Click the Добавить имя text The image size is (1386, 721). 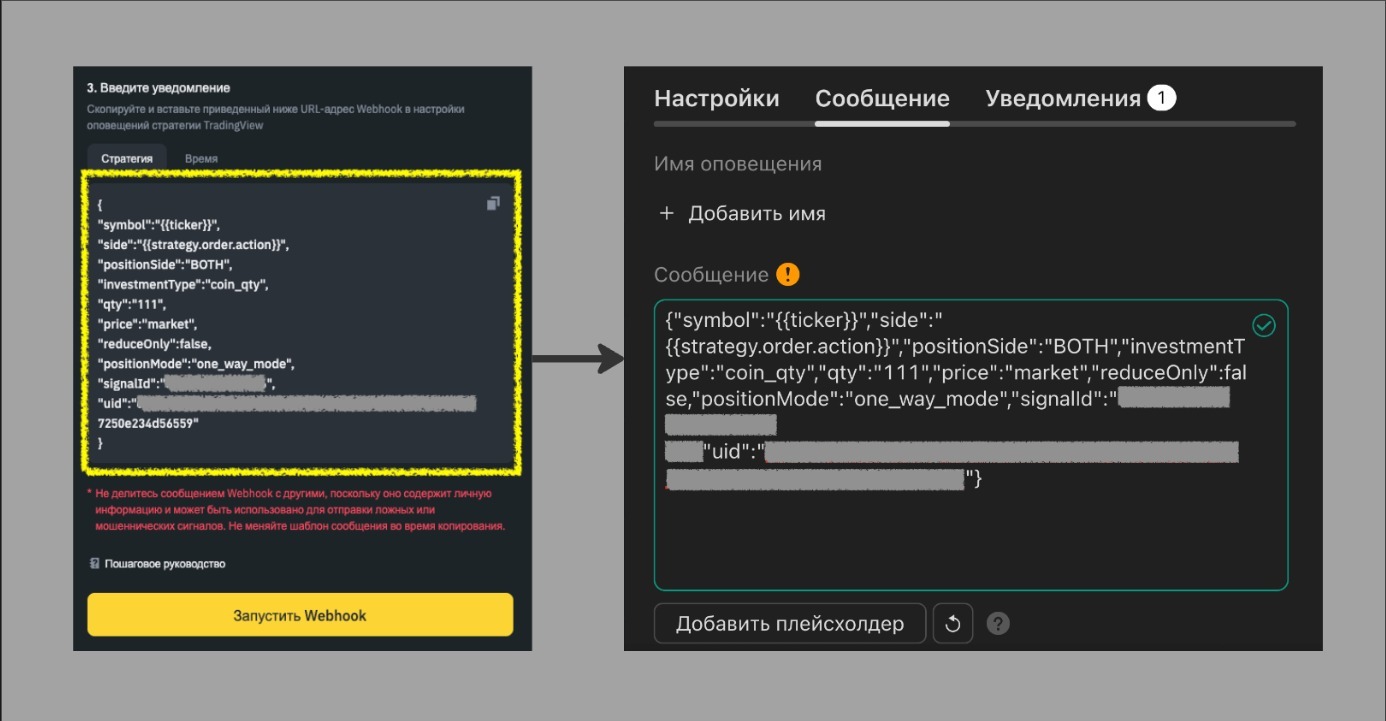(x=756, y=213)
